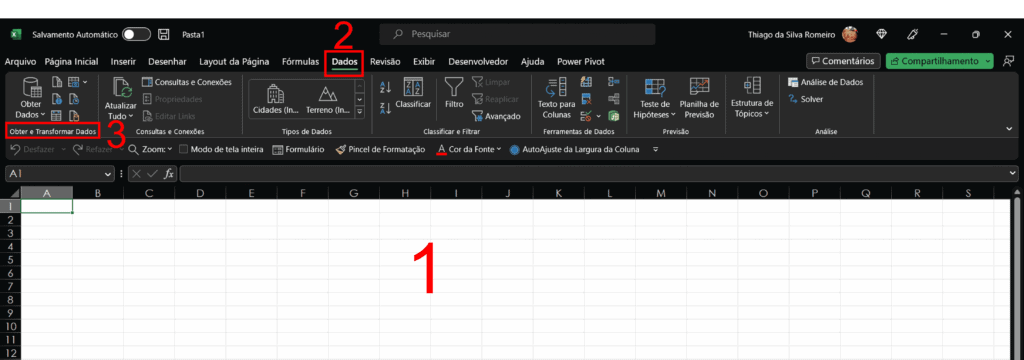Image resolution: width=1024 pixels, height=360 pixels.
Task: Click Avançado filter option
Action: pyautogui.click(x=496, y=116)
